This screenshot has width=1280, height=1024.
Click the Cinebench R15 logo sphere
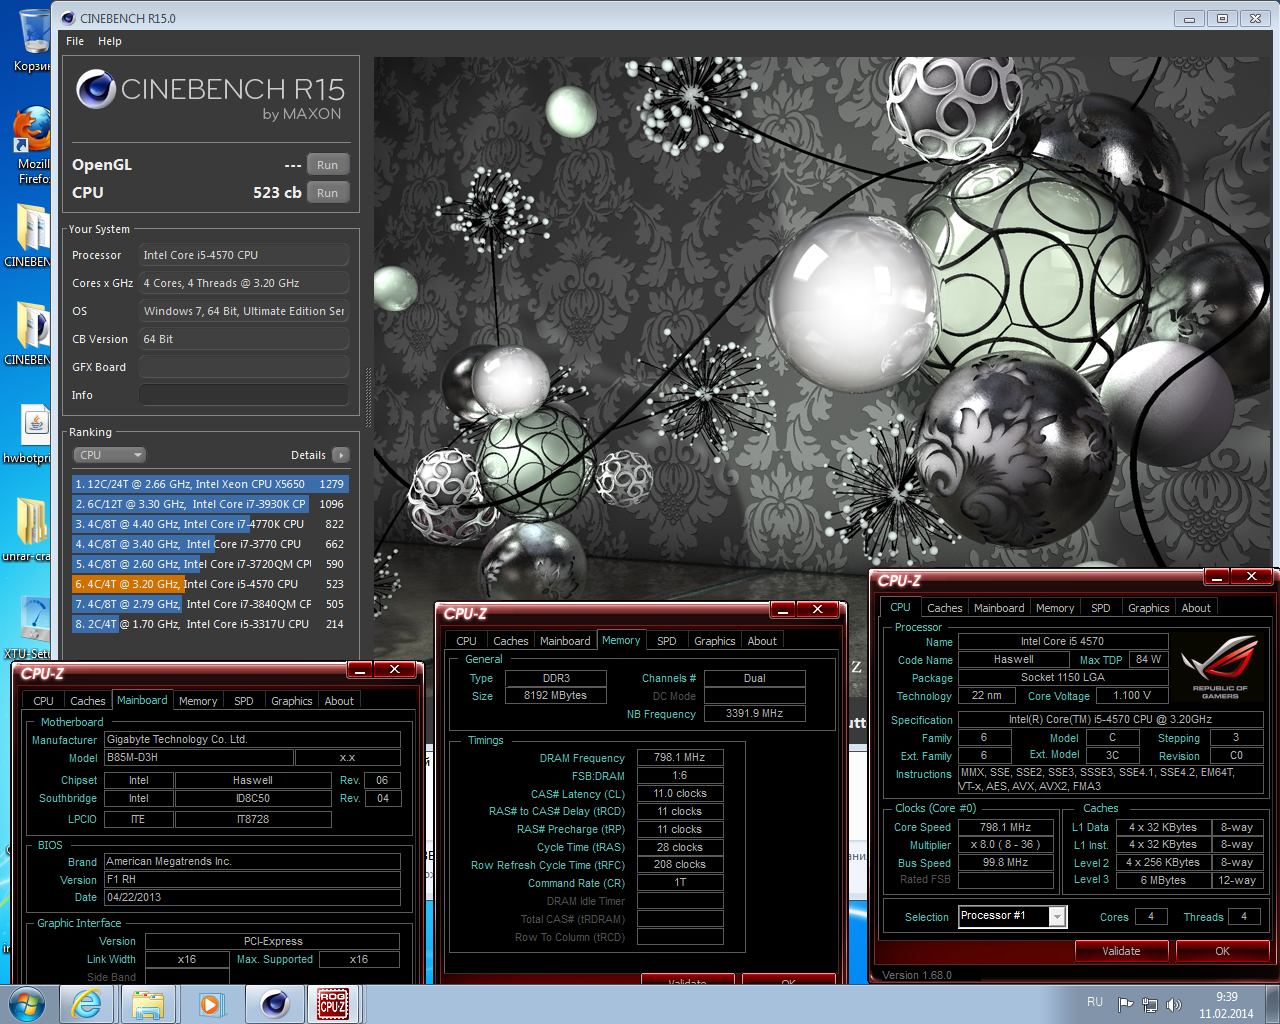pos(96,90)
